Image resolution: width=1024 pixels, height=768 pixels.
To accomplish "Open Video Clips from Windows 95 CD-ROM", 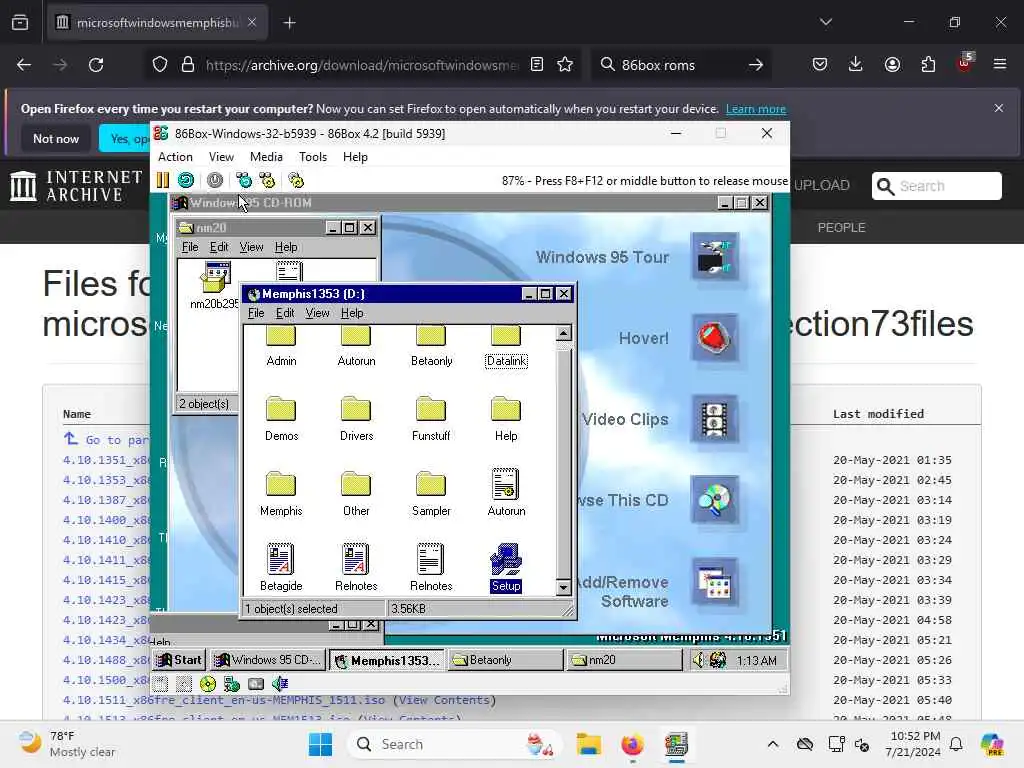I will (714, 419).
